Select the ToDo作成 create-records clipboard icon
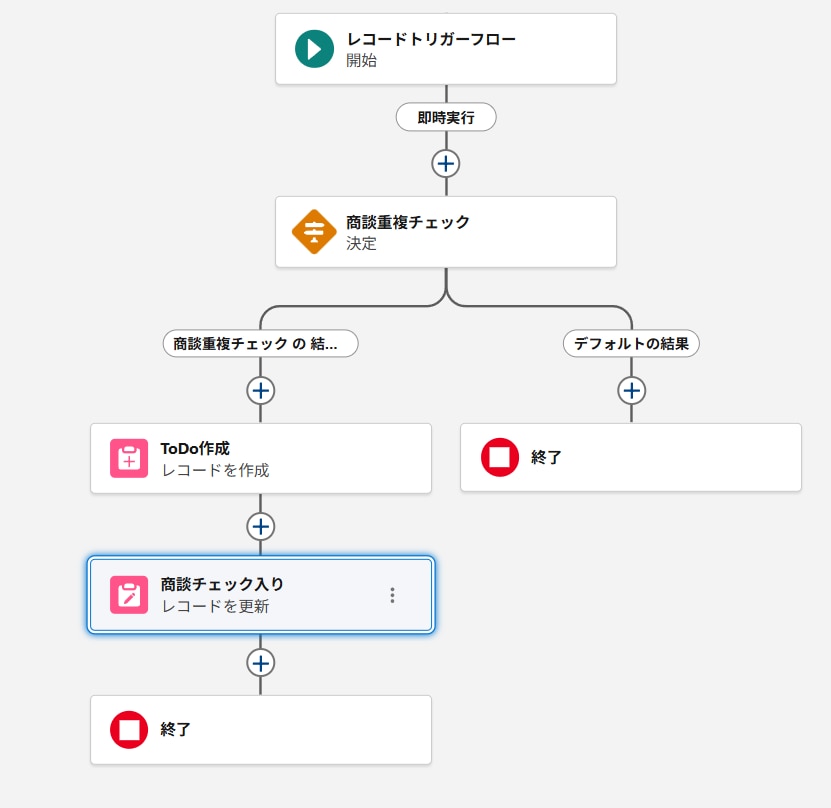The width and height of the screenshot is (831, 808). click(126, 458)
